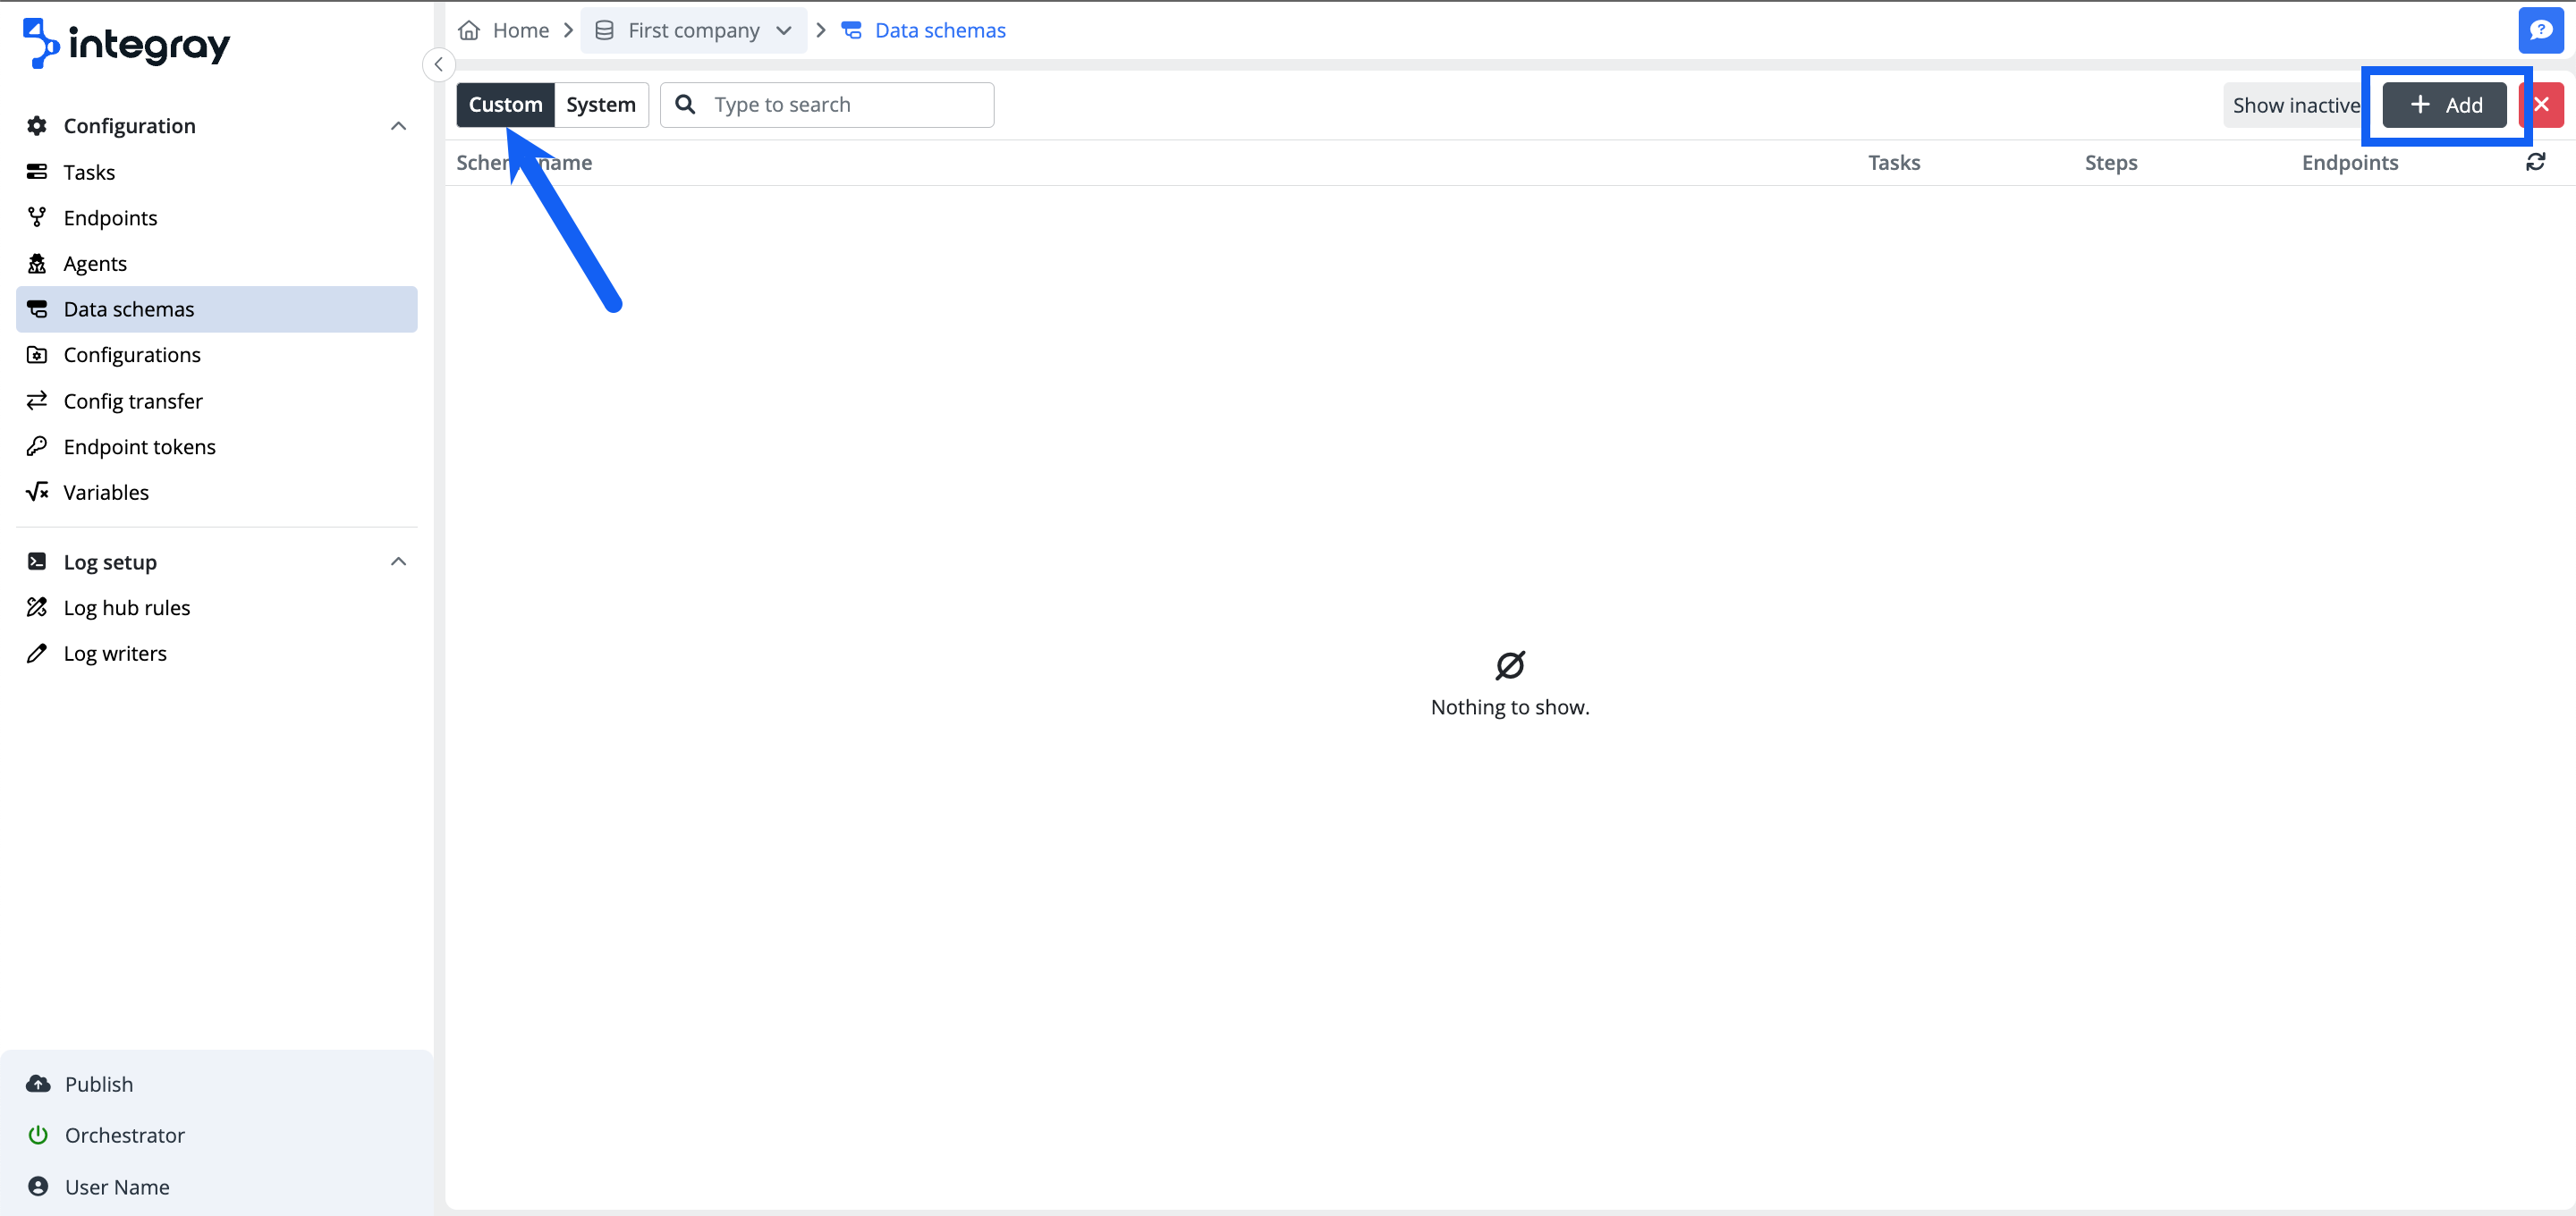2576x1216 pixels.
Task: Select the Endpoint tokens key icon
Action: tap(37, 446)
